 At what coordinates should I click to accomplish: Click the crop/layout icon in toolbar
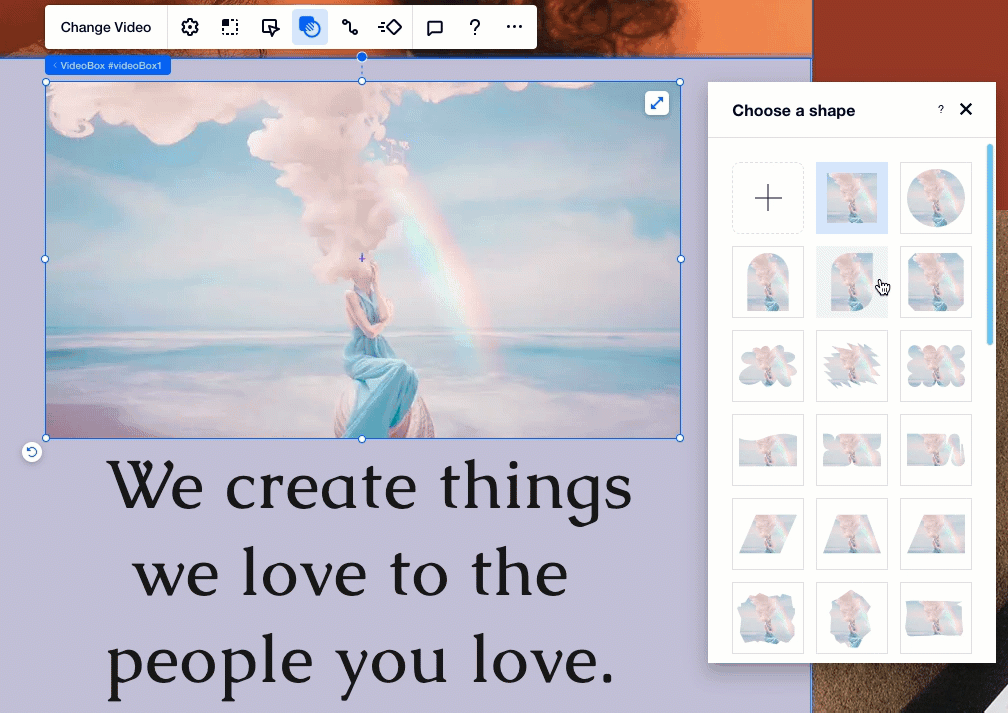coord(230,27)
